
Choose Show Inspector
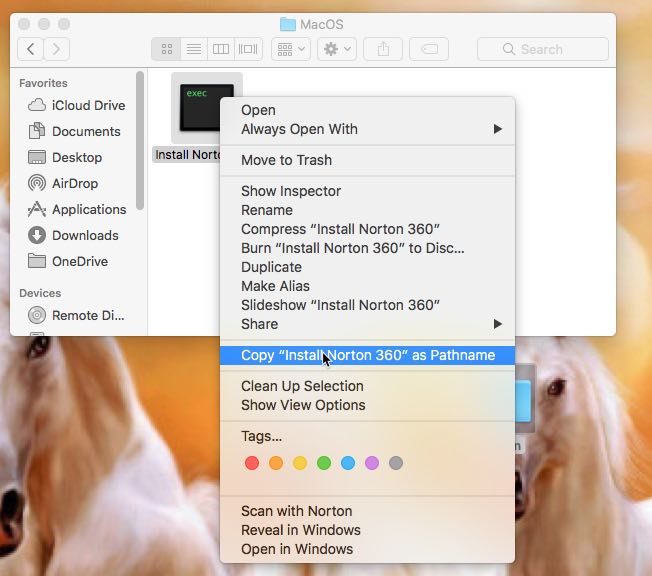[367, 191]
